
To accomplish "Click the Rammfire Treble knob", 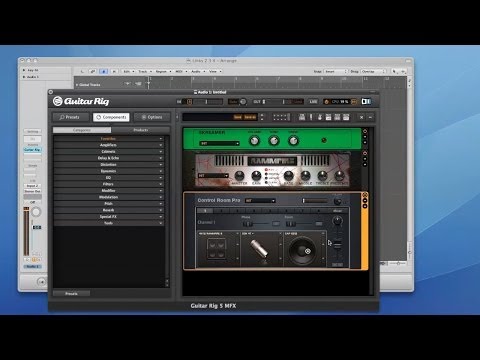I will click(322, 175).
